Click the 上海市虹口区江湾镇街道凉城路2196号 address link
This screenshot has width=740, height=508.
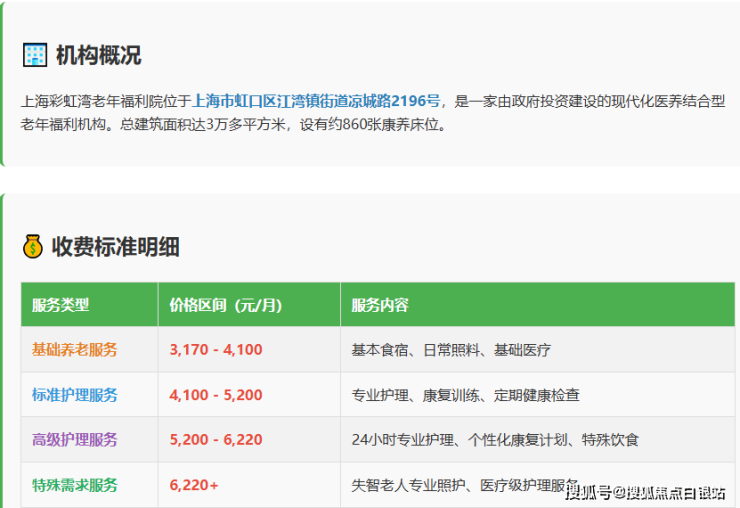click(316, 101)
